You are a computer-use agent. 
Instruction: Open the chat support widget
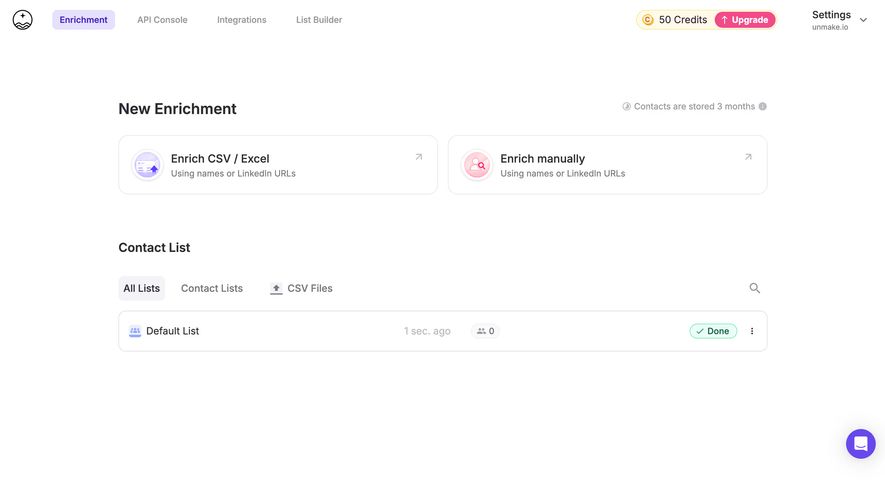[861, 444]
